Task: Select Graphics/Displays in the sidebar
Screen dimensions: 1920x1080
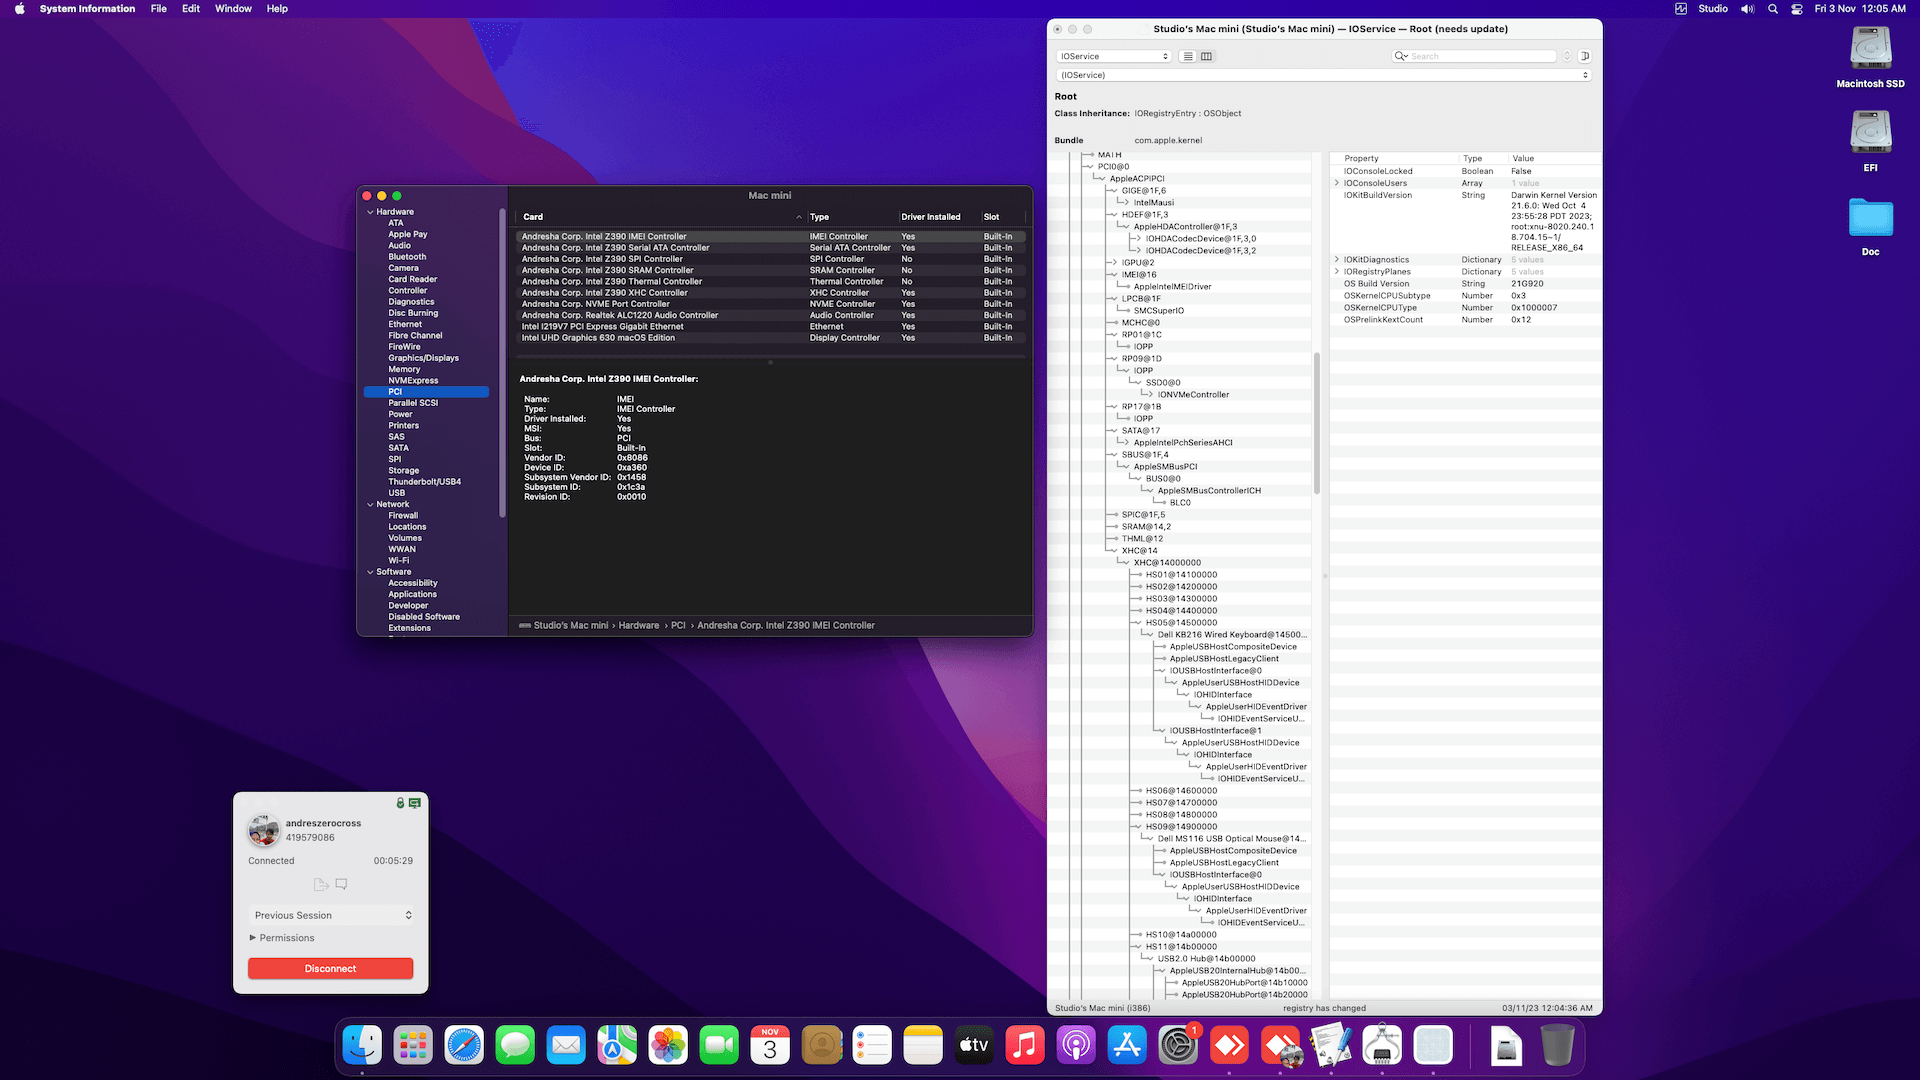Action: coord(424,358)
